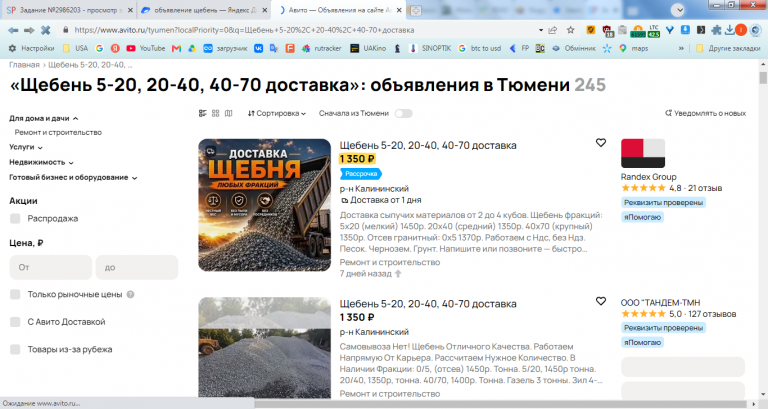Viewport: 768px width, 409px height.
Task: Open the gravel pile photo of second listing
Action: point(264,347)
